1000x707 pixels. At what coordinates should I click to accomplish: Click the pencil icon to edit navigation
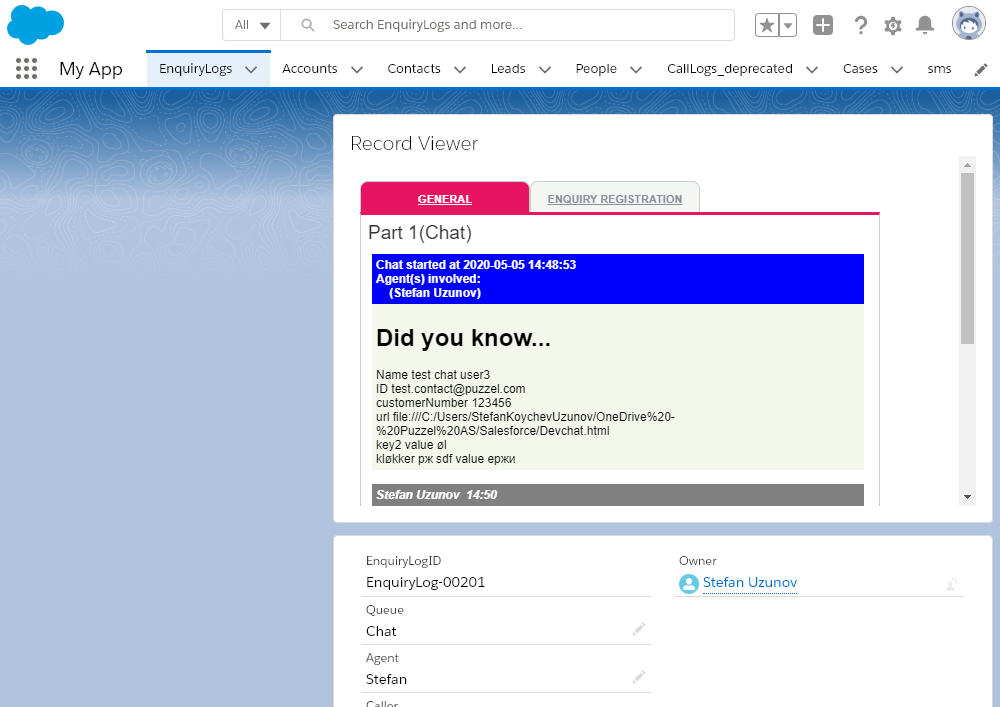981,69
